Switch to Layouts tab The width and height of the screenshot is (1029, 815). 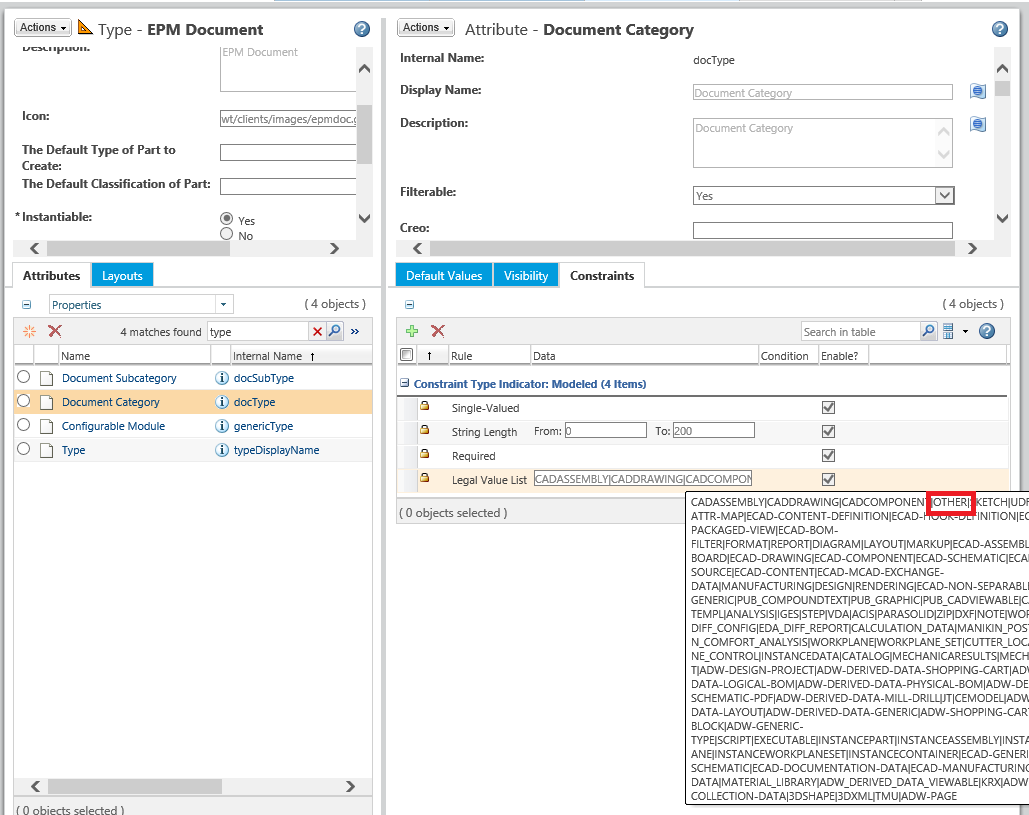pos(122,276)
